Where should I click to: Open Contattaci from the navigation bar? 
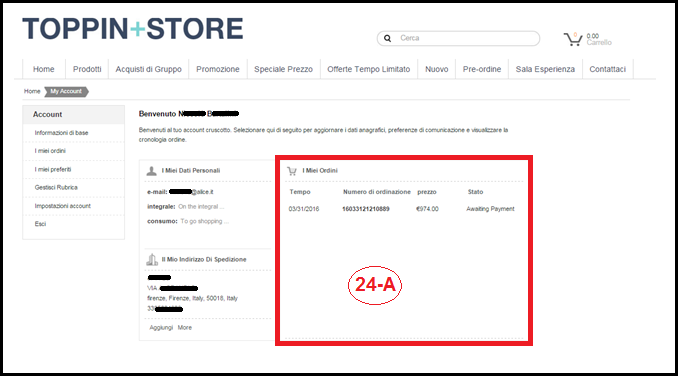tap(608, 69)
